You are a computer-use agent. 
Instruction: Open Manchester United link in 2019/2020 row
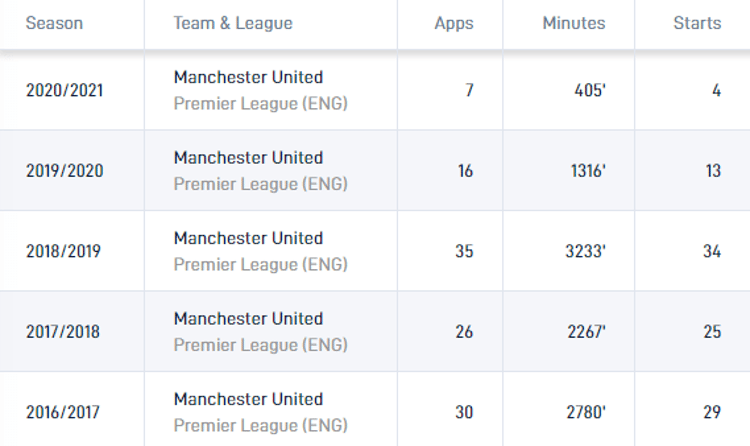[x=248, y=158]
